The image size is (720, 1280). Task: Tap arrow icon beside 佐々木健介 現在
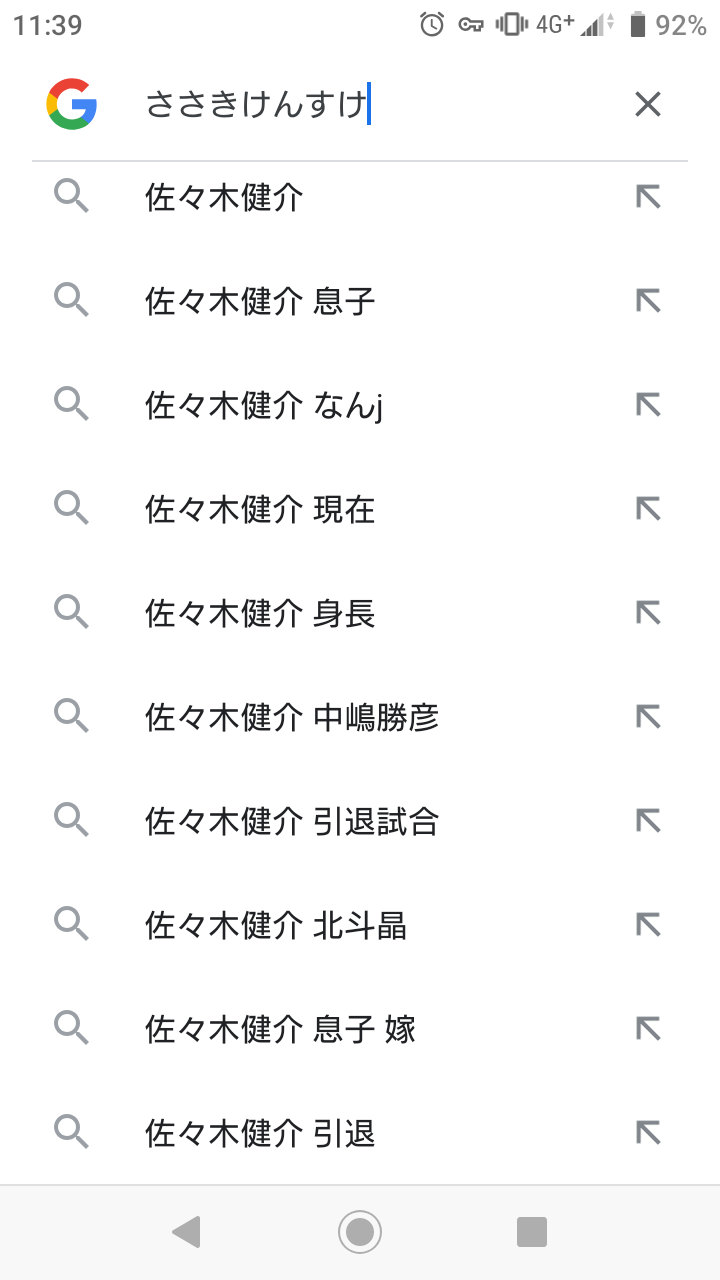coord(648,508)
